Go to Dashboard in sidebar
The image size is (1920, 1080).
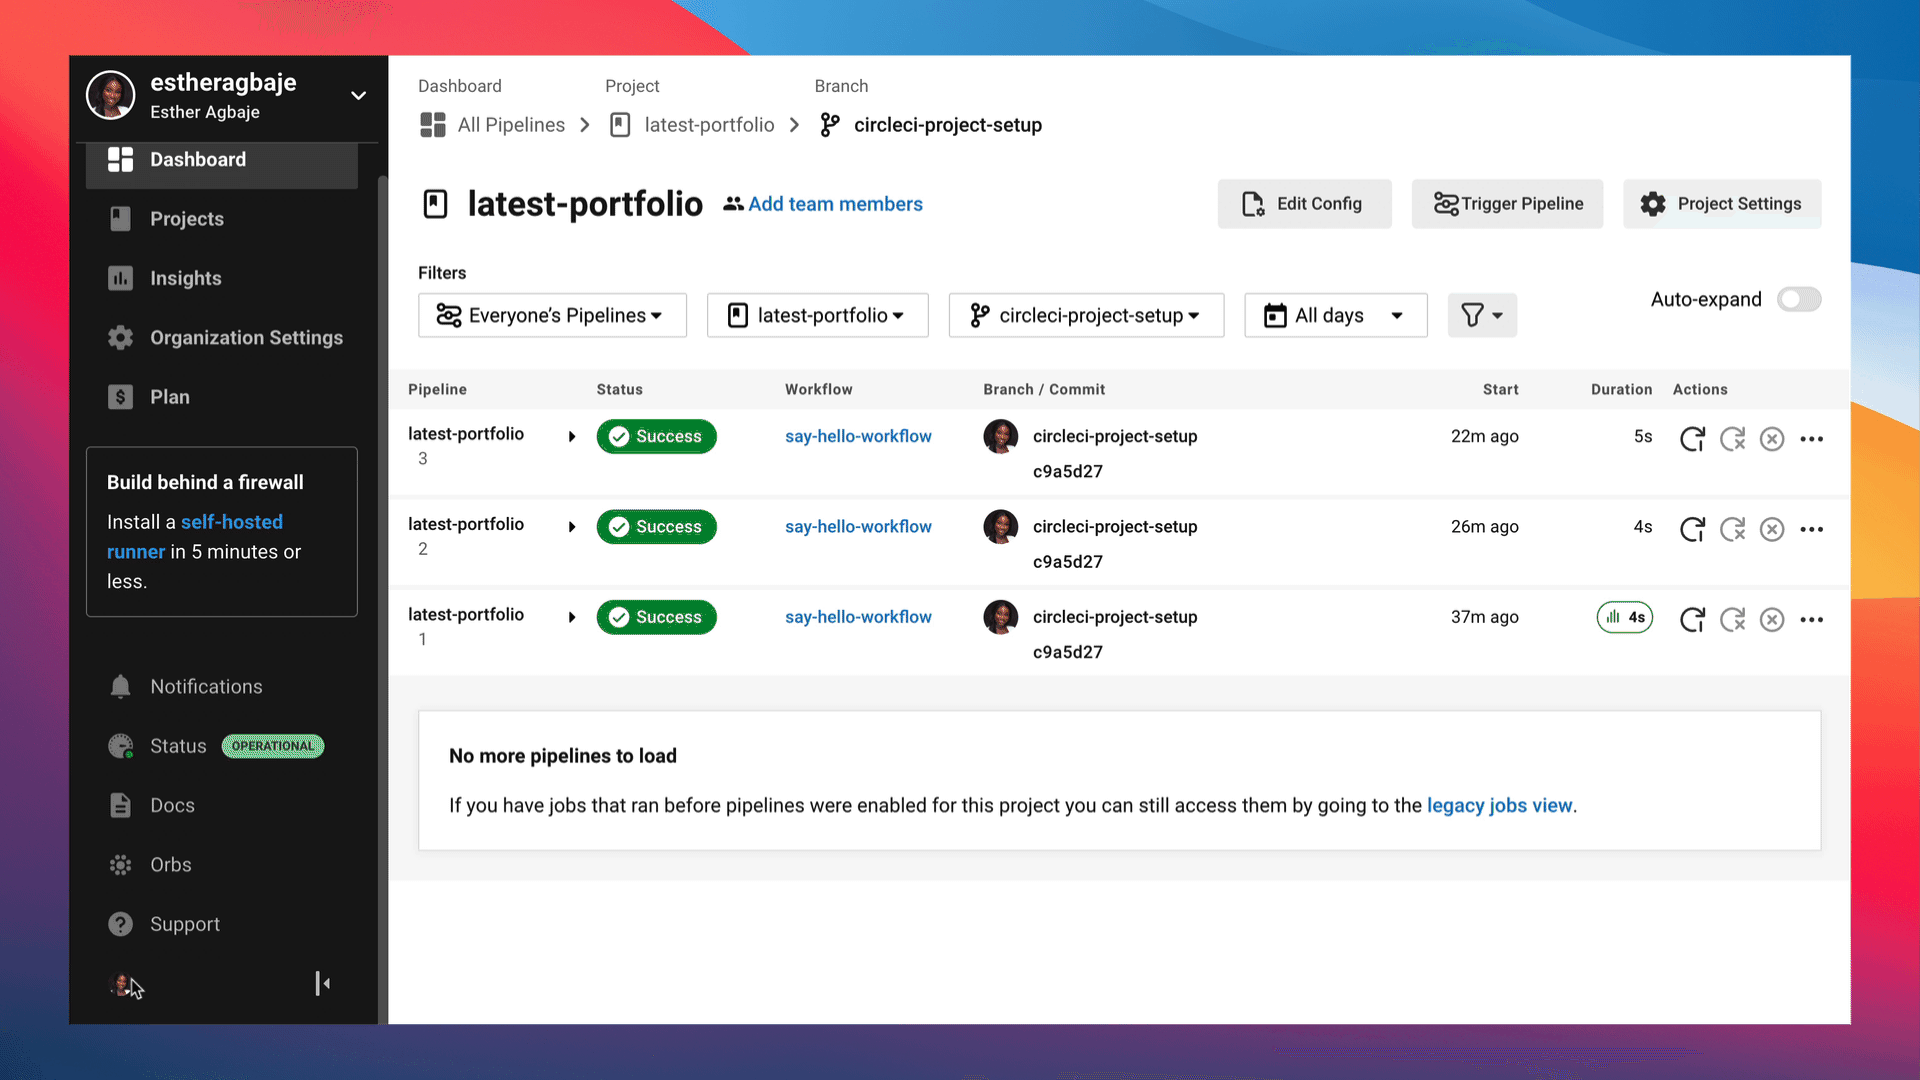(222, 160)
